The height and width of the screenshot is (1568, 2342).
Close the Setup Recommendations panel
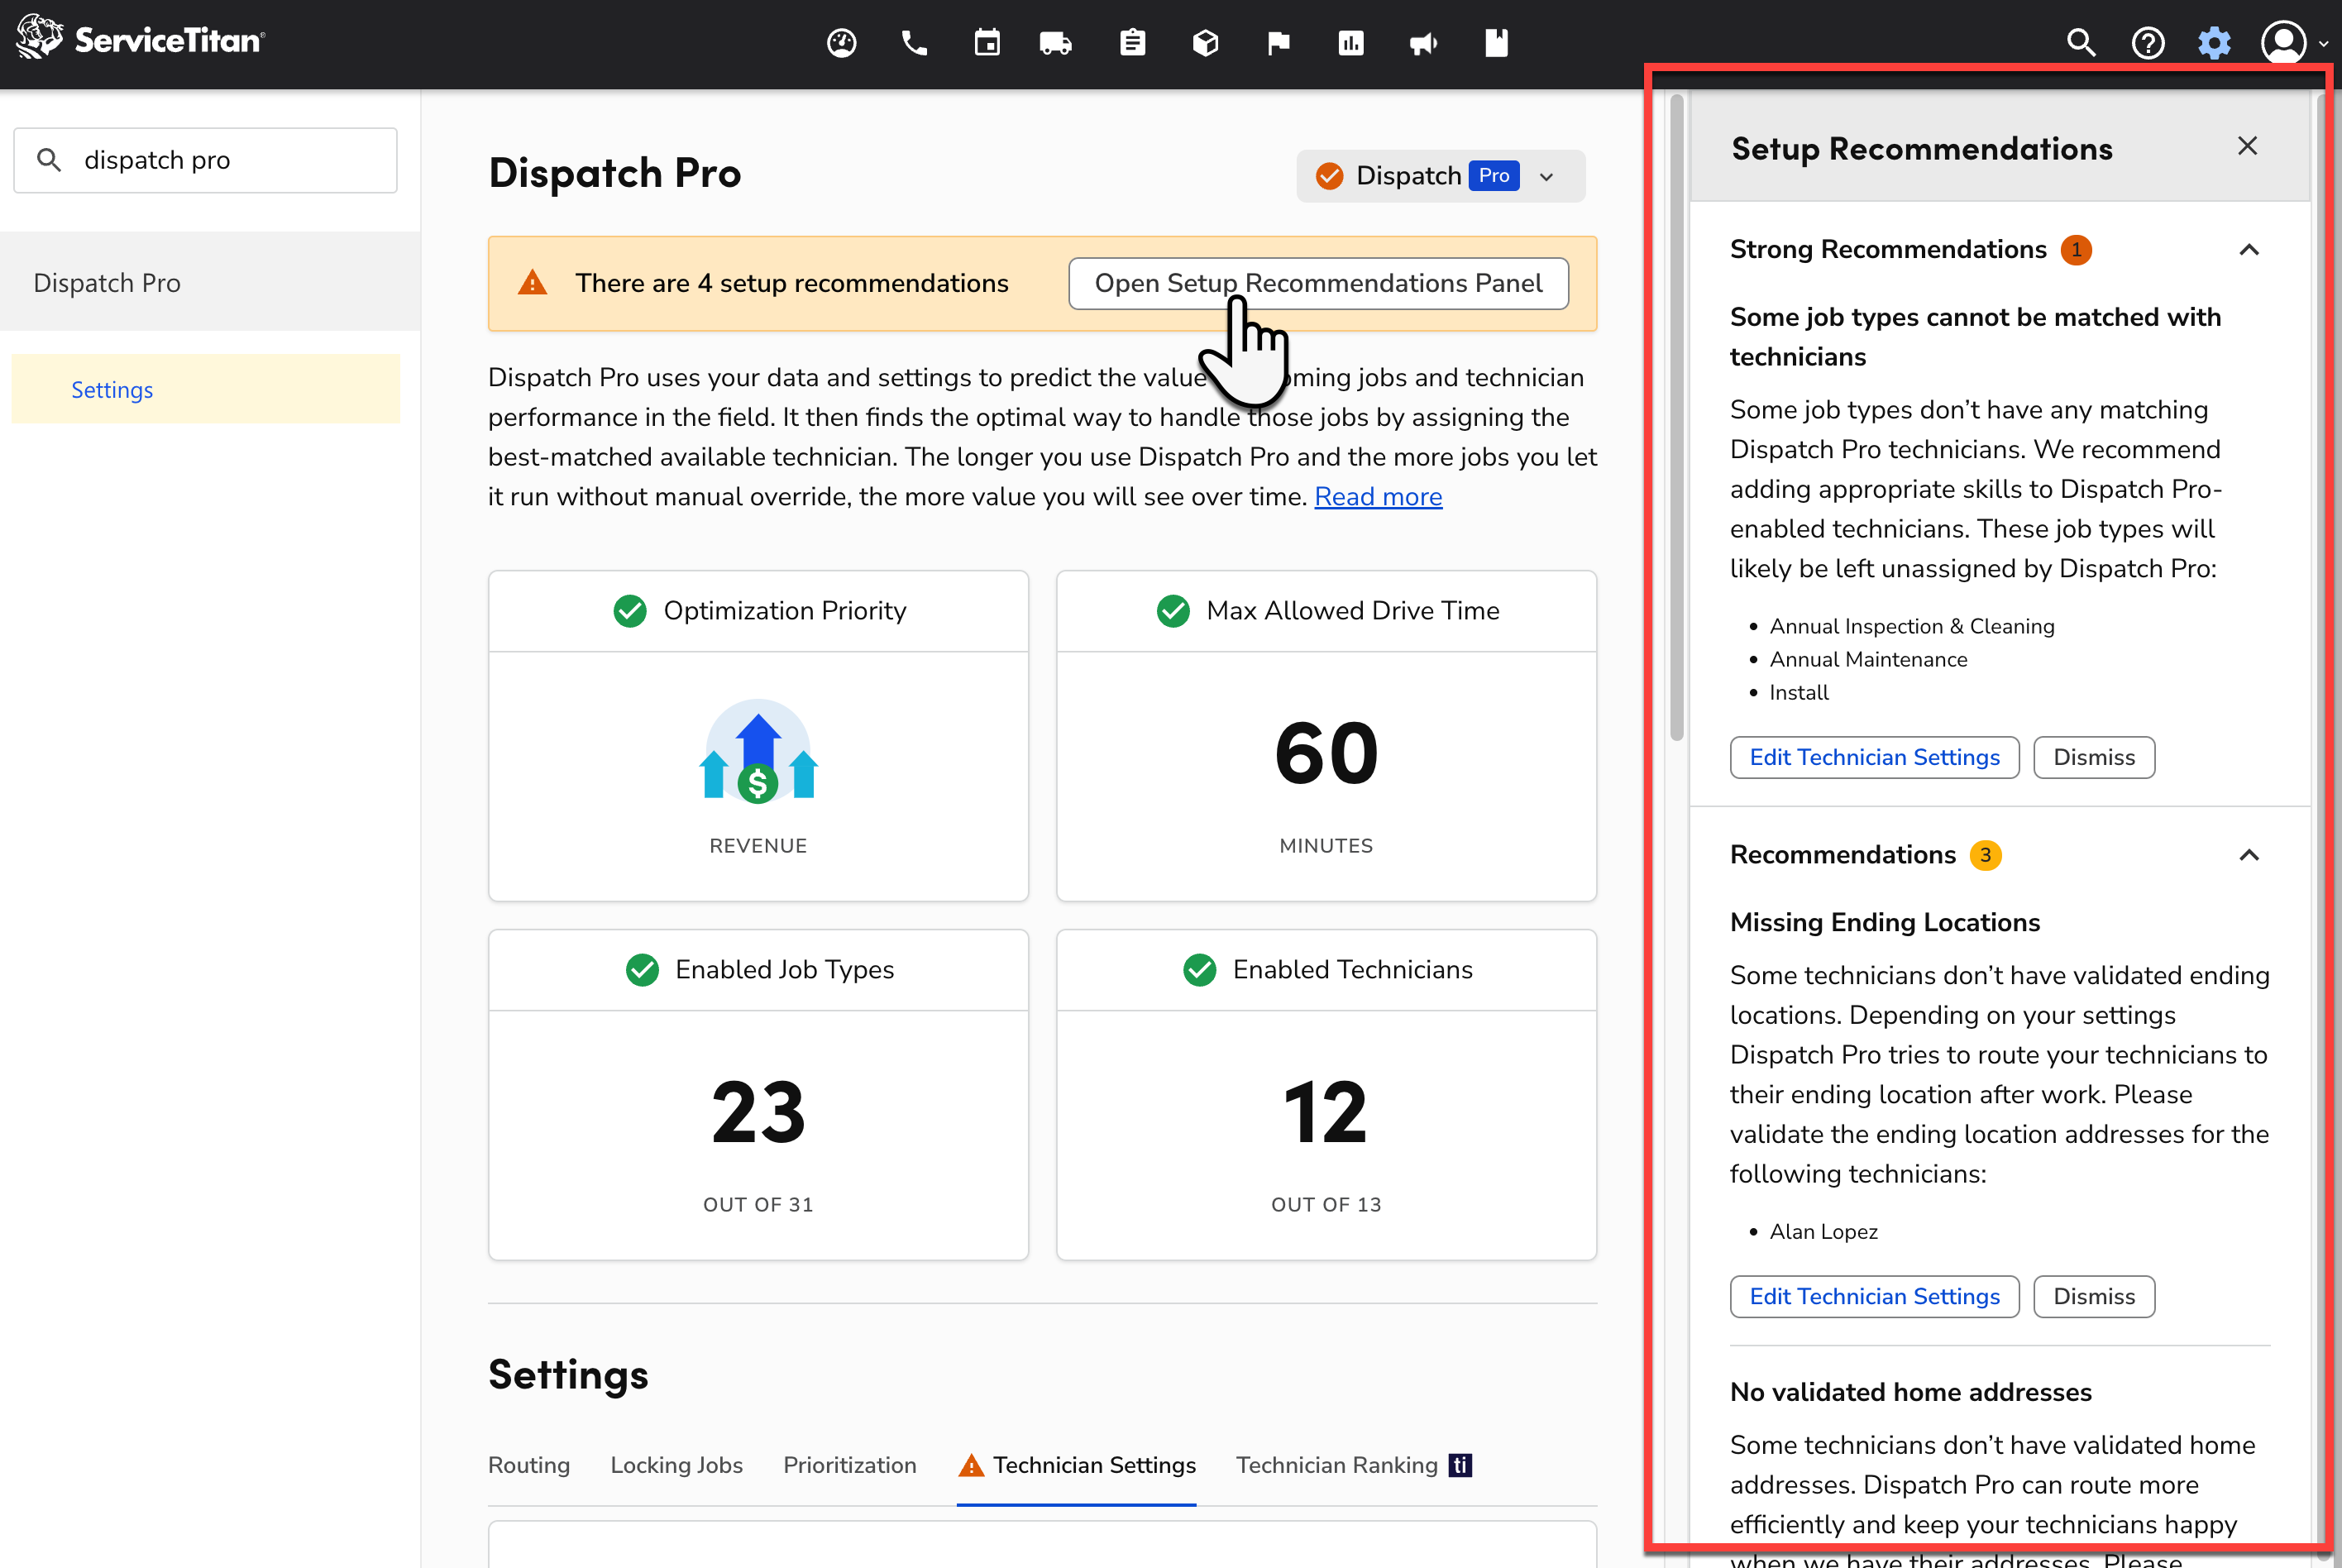2247,146
